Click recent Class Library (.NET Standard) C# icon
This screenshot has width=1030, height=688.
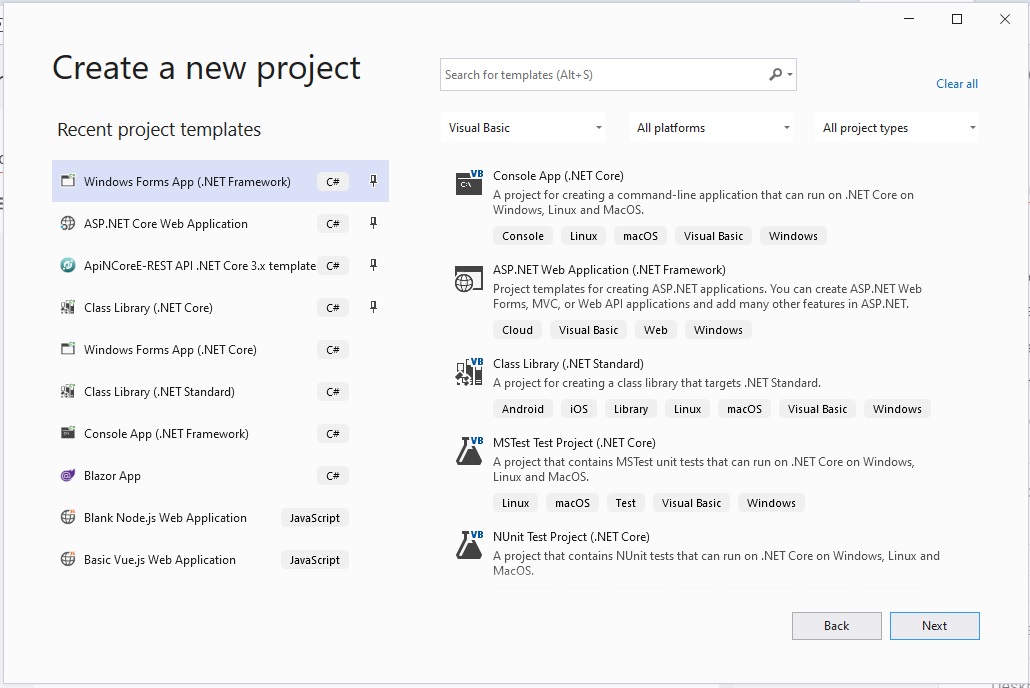click(x=68, y=391)
